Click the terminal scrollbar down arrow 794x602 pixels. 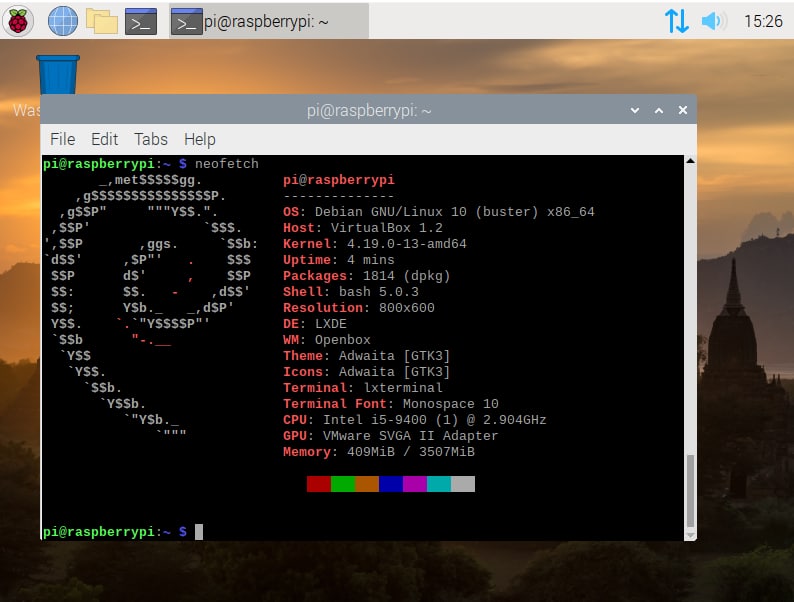pos(690,535)
